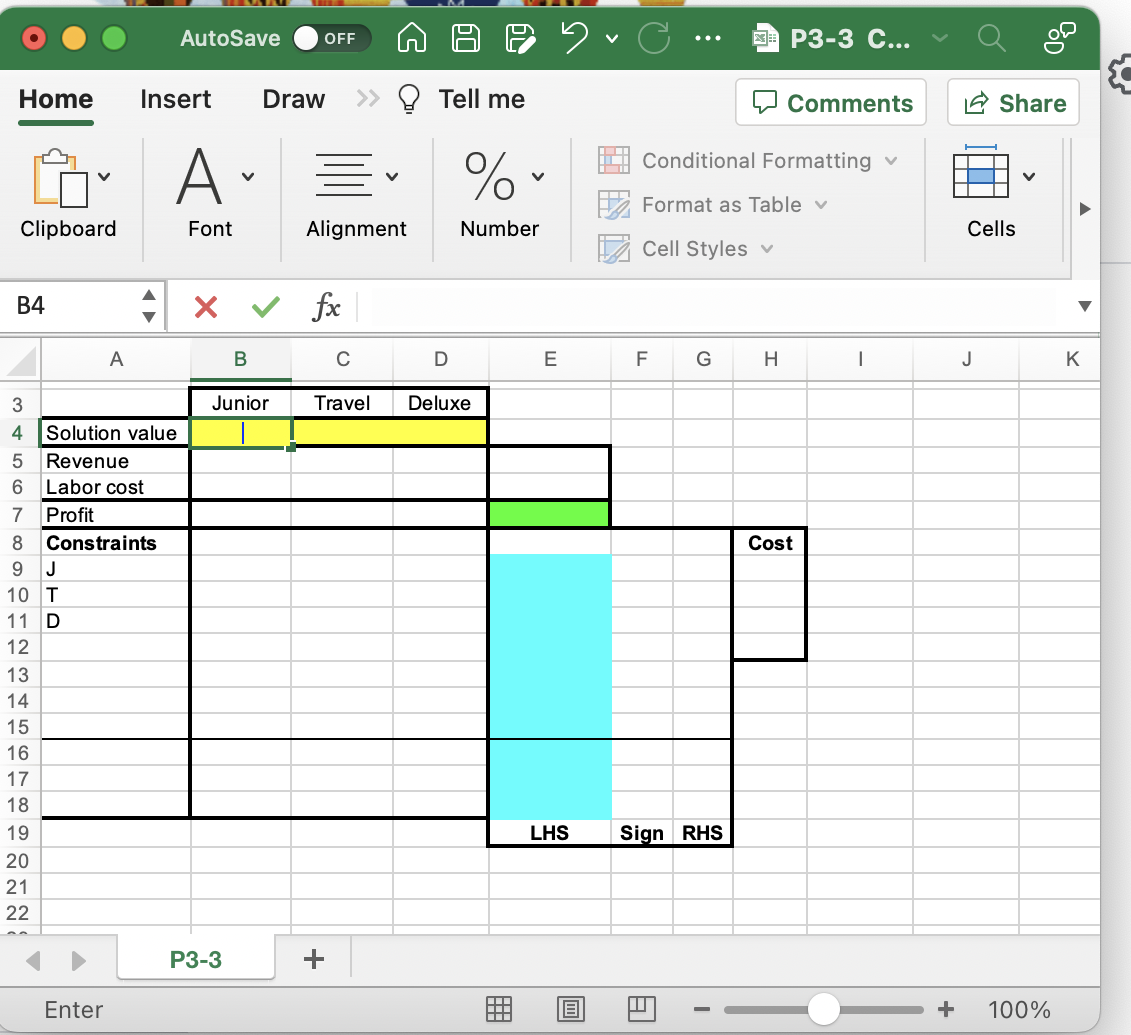Expand the formula bar arrow

point(1084,307)
